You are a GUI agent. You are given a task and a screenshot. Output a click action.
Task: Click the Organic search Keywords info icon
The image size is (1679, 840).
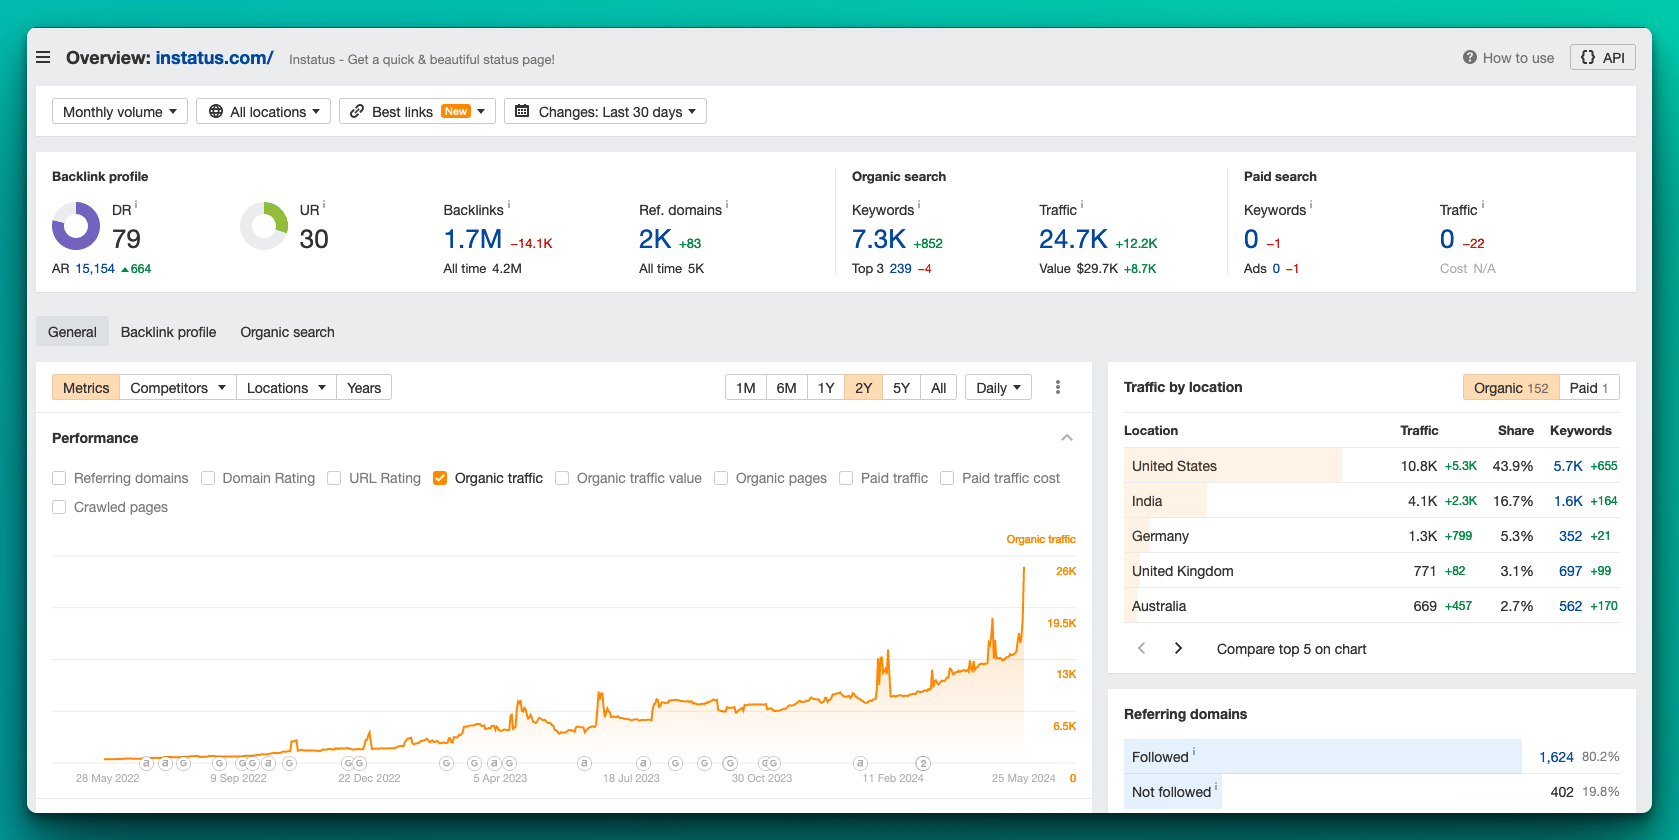pos(919,205)
